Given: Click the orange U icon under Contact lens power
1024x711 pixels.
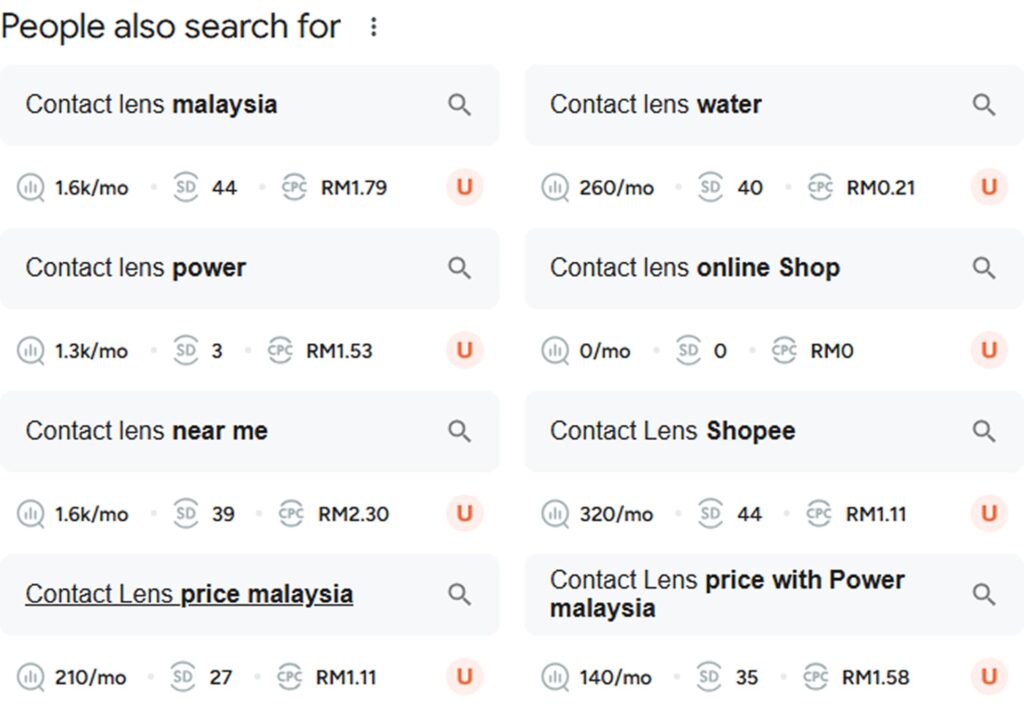Looking at the screenshot, I should tap(464, 350).
